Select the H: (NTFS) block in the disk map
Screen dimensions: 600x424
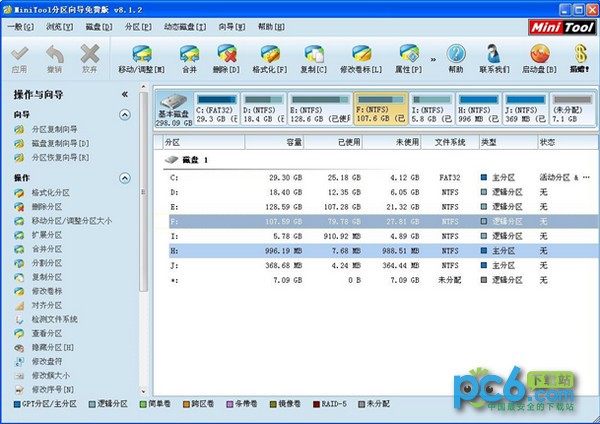[x=479, y=109]
